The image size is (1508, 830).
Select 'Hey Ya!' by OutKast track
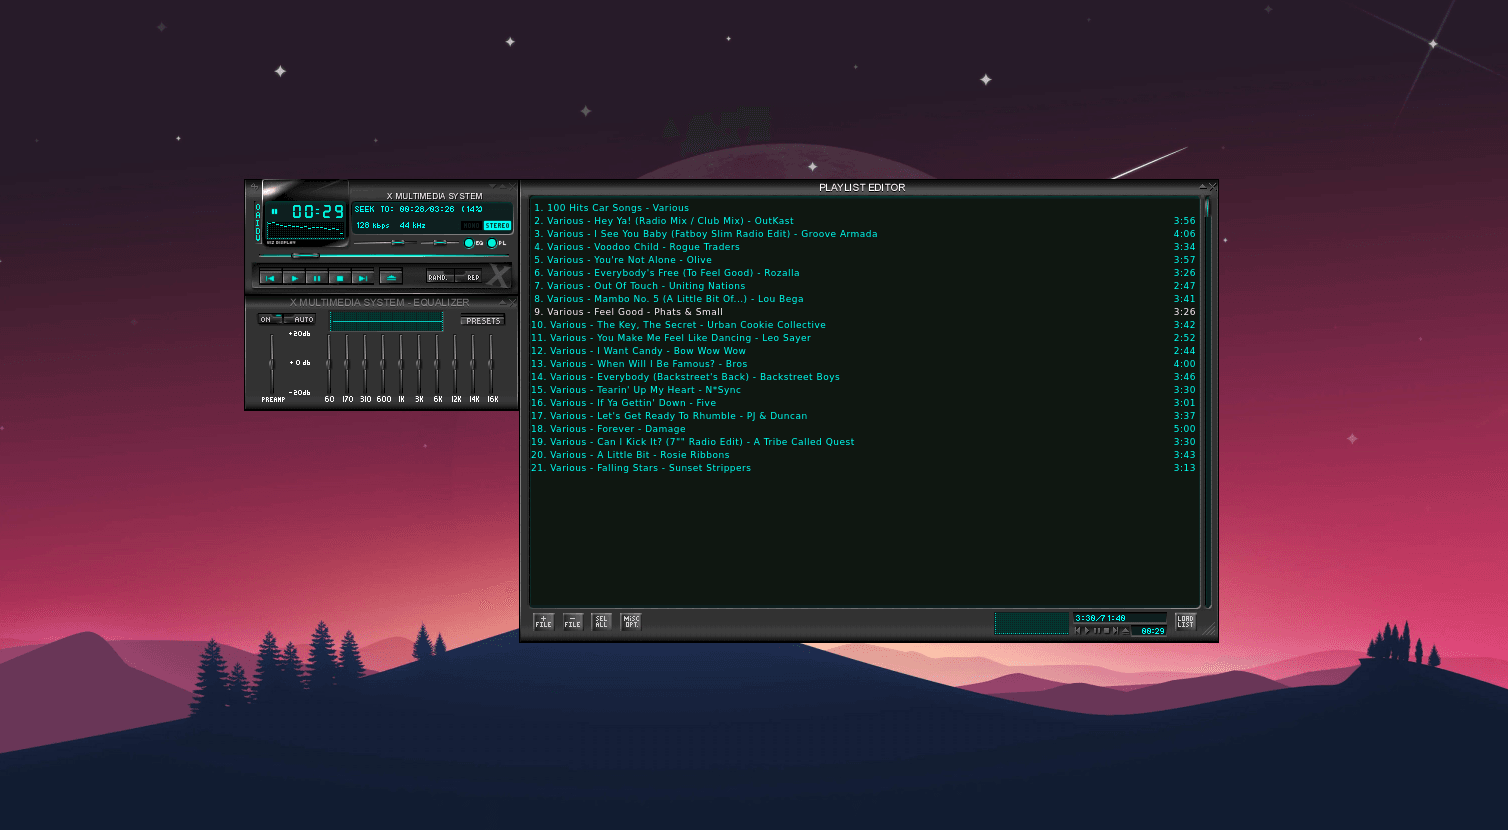pyautogui.click(x=864, y=221)
